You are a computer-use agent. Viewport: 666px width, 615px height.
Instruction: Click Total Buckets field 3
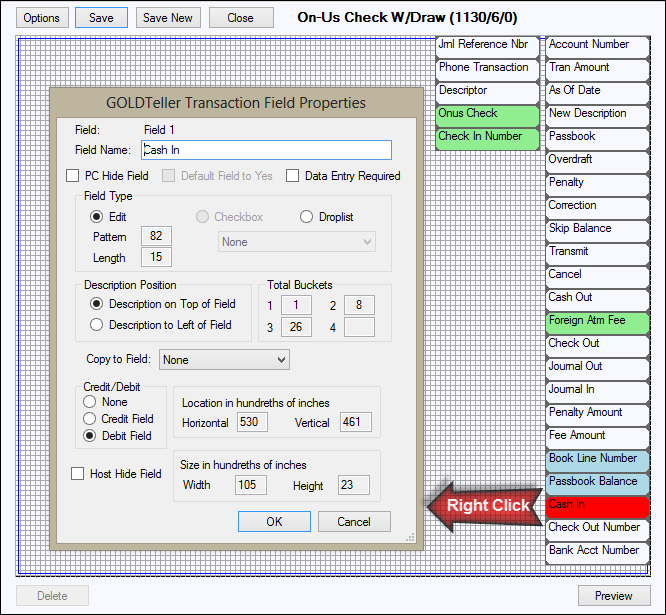click(x=296, y=327)
